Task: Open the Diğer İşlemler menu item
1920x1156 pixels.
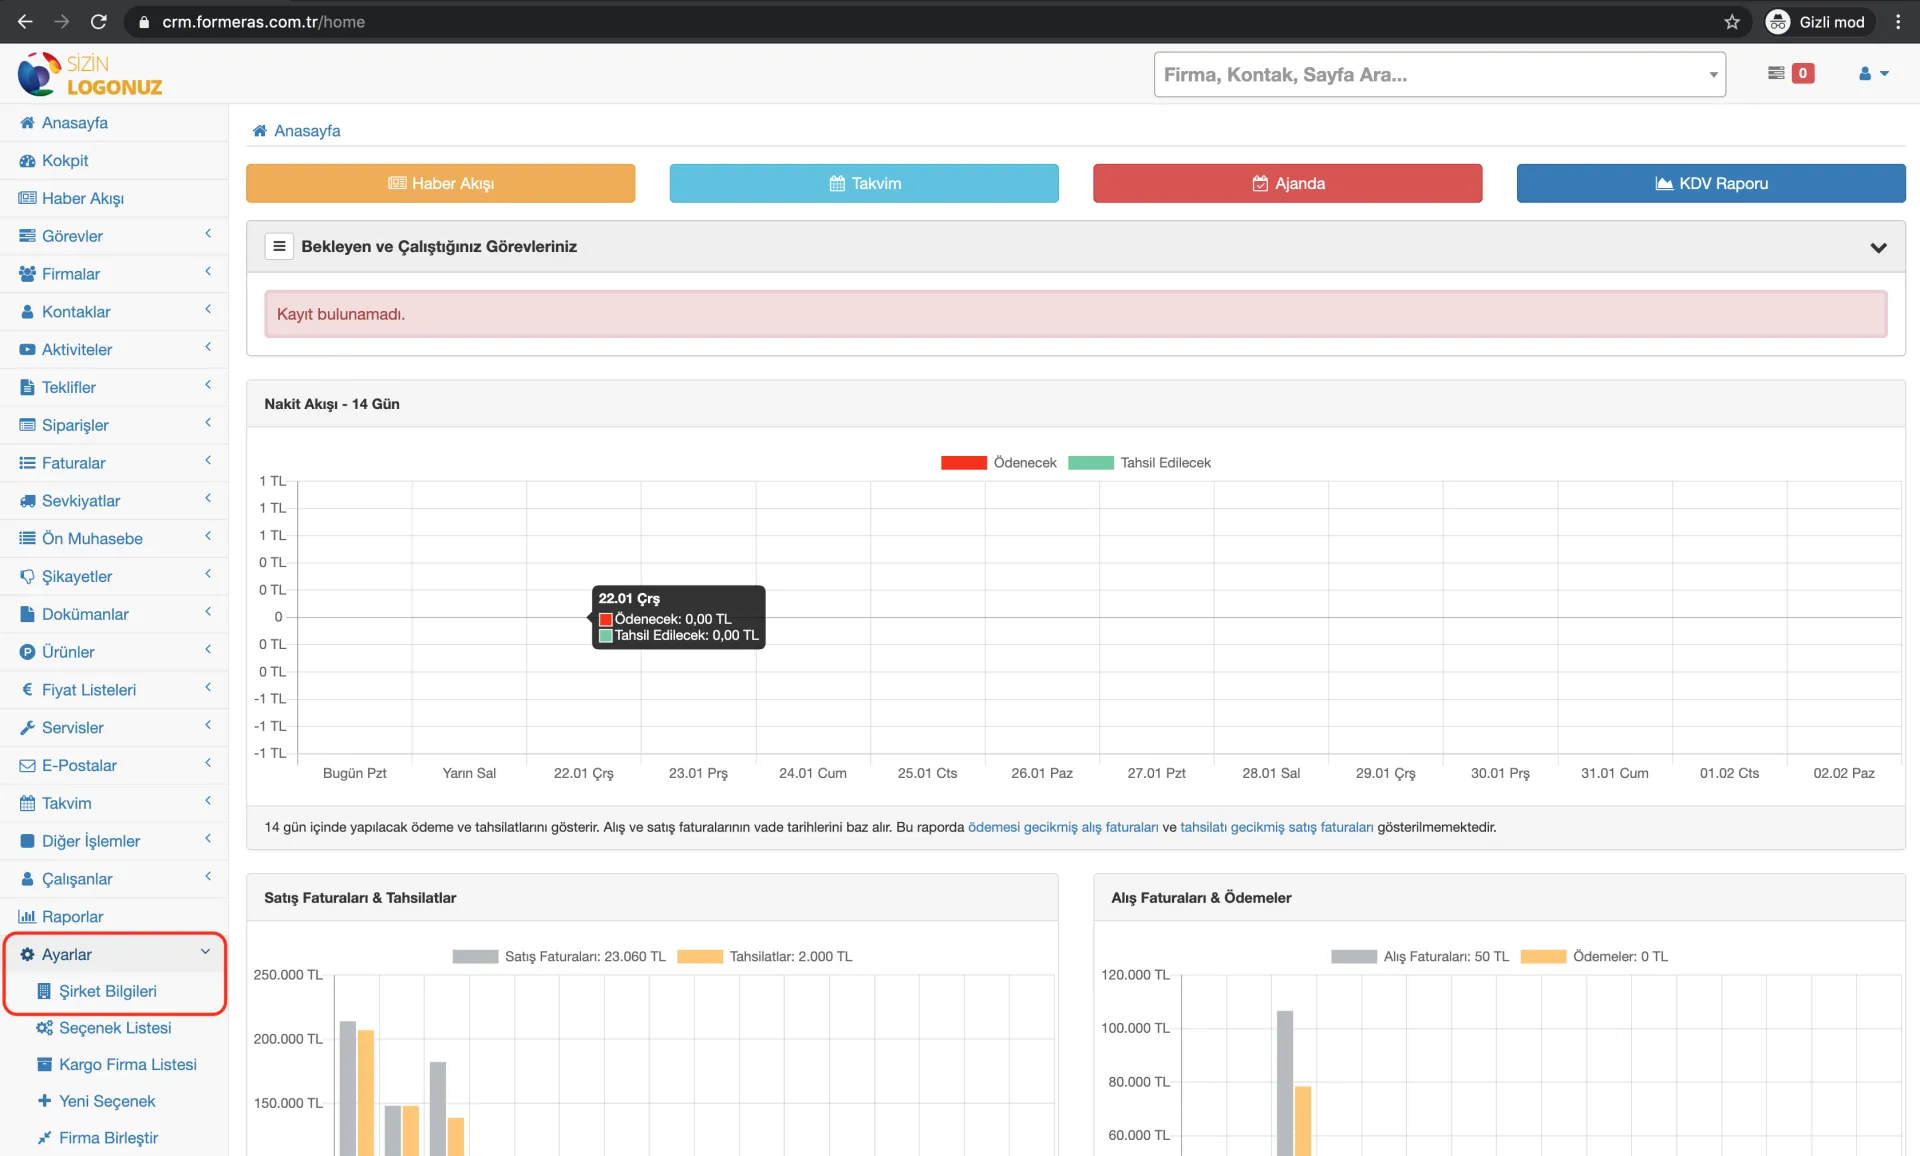Action: 114,841
